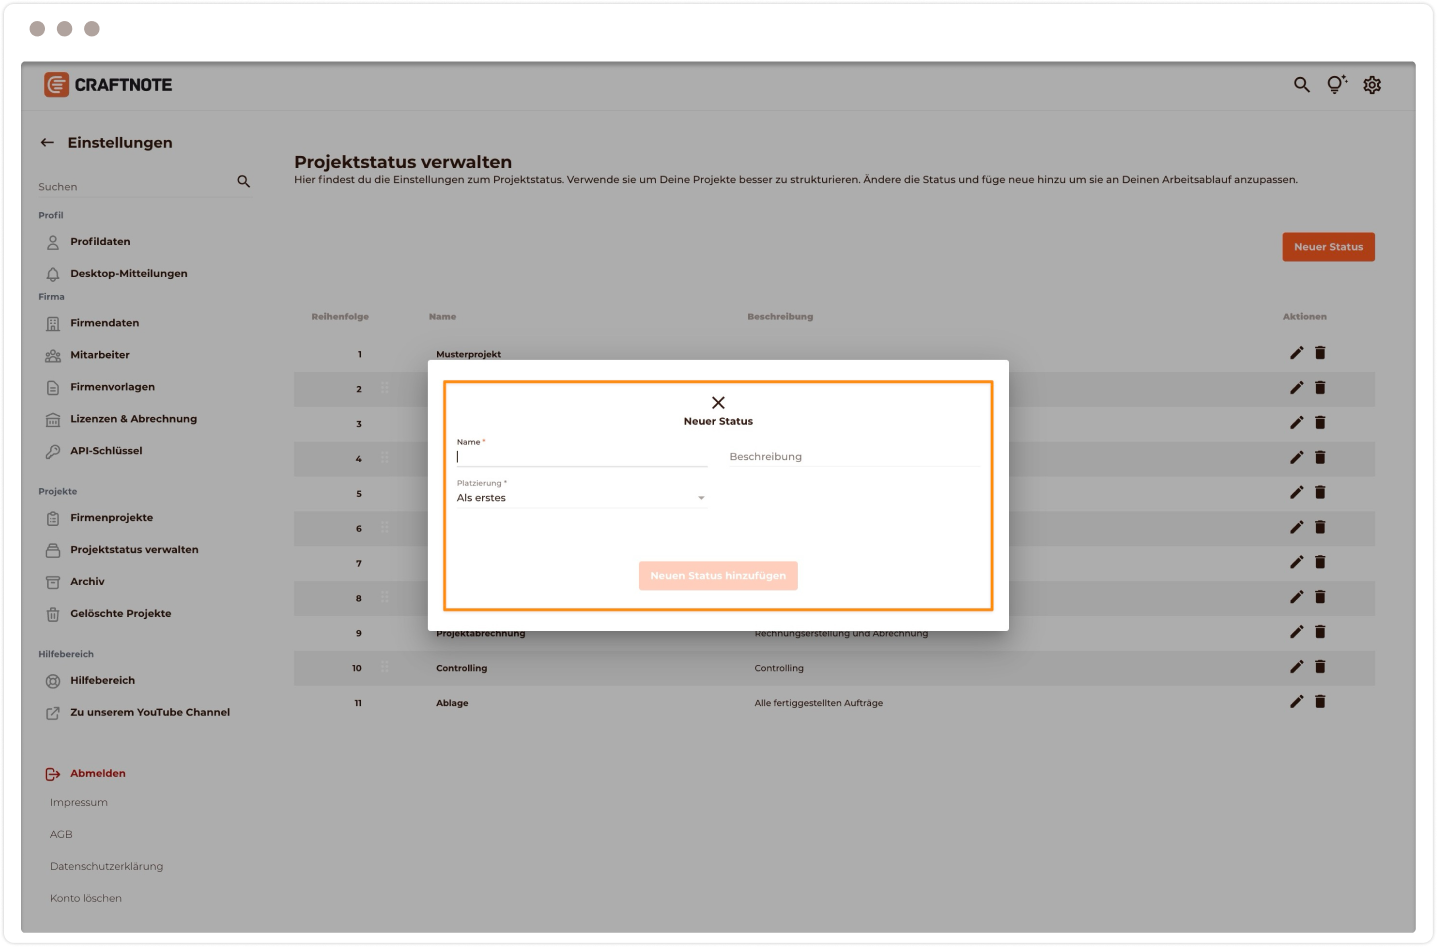Go back using the Einstellungen arrow
This screenshot has width=1437, height=947.
[x=47, y=143]
